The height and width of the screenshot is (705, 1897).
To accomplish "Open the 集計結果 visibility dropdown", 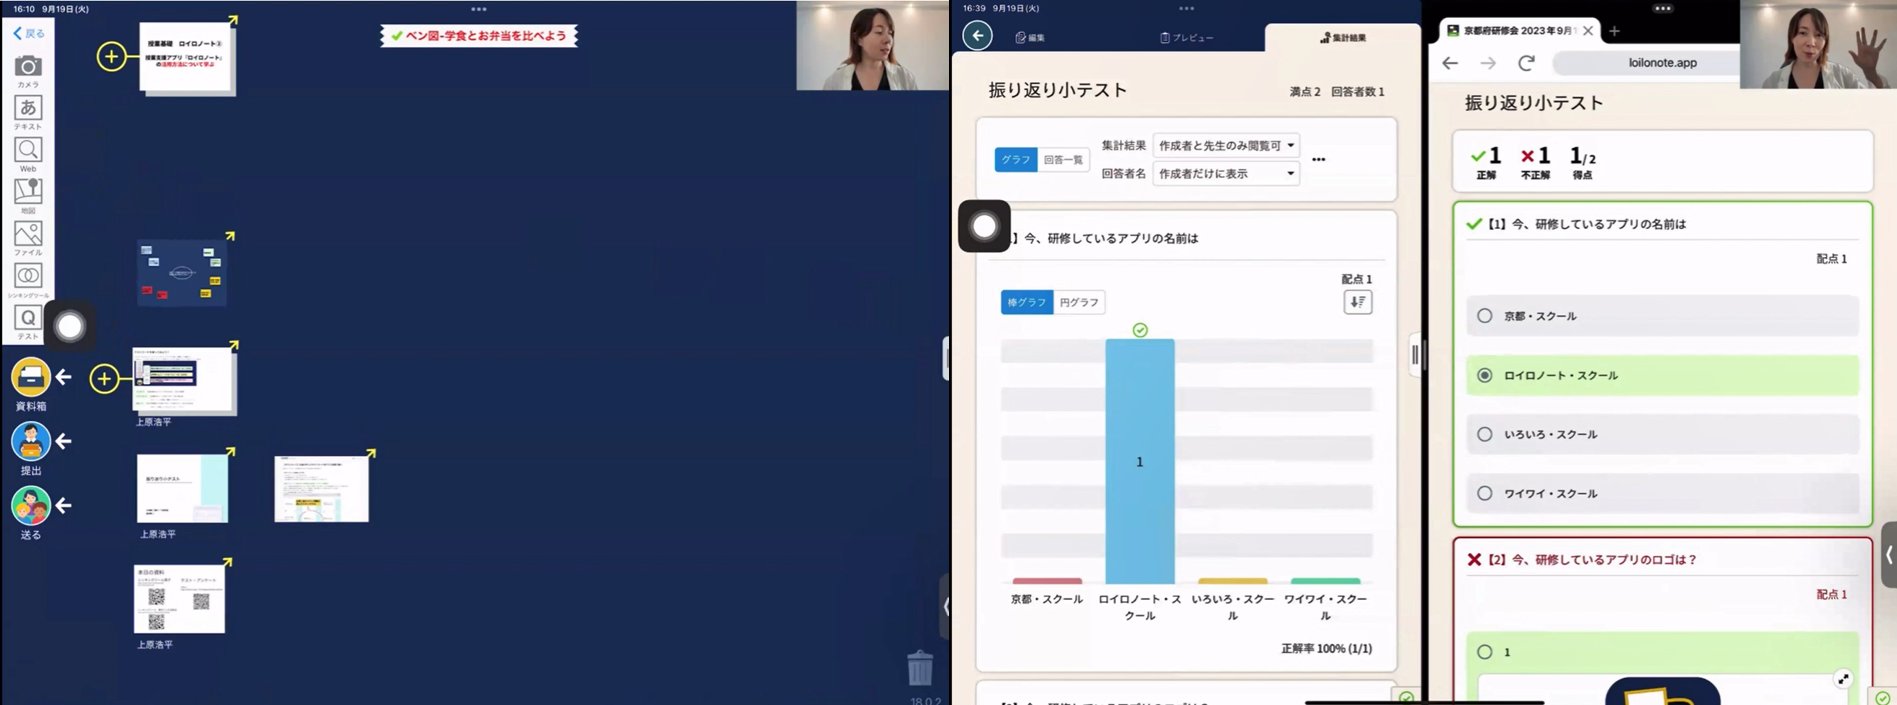I will point(1226,145).
